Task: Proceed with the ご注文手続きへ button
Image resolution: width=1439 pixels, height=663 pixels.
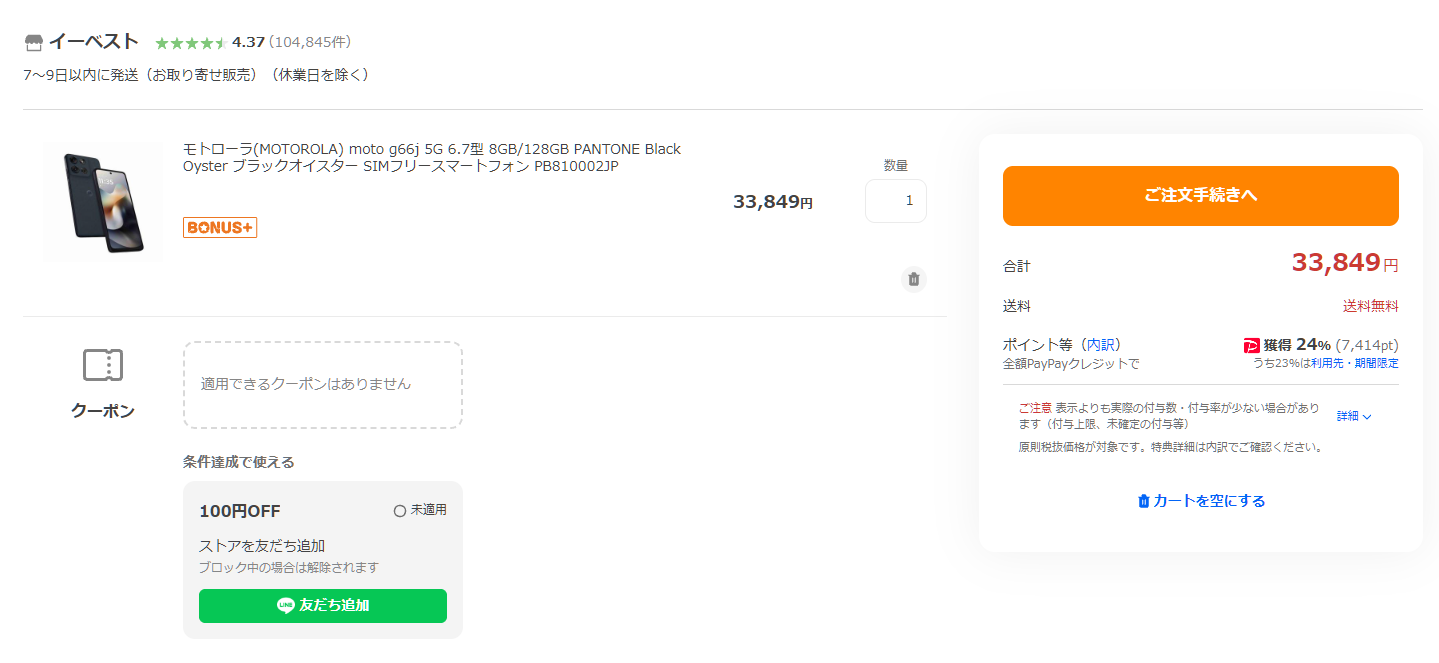Action: [1201, 196]
